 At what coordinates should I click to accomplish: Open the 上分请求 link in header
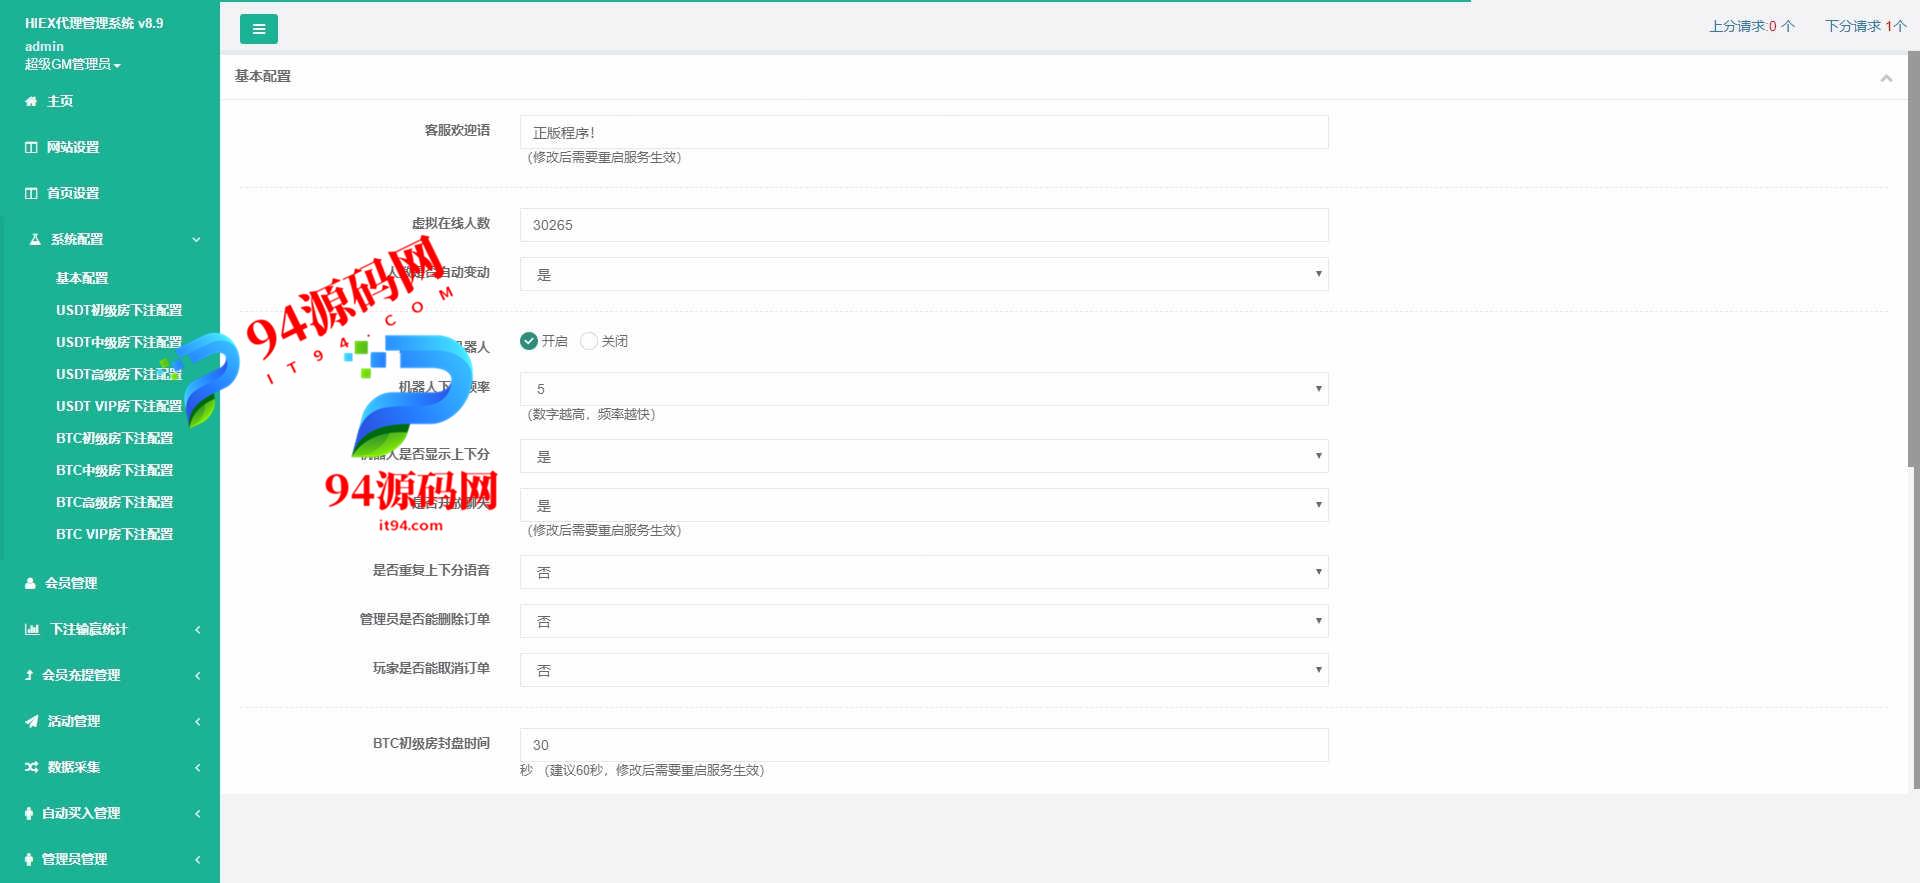coord(1752,26)
